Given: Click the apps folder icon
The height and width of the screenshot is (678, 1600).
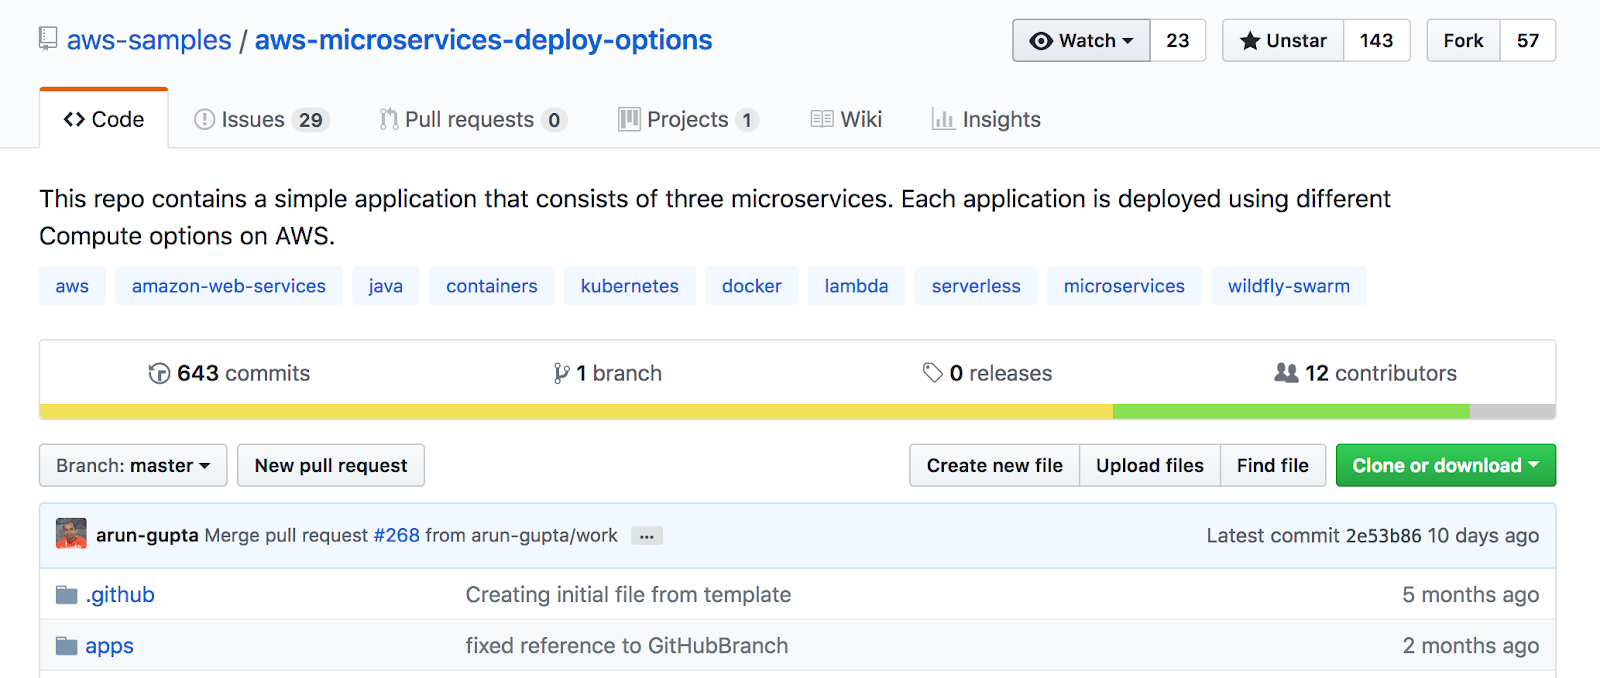Looking at the screenshot, I should coord(67,646).
